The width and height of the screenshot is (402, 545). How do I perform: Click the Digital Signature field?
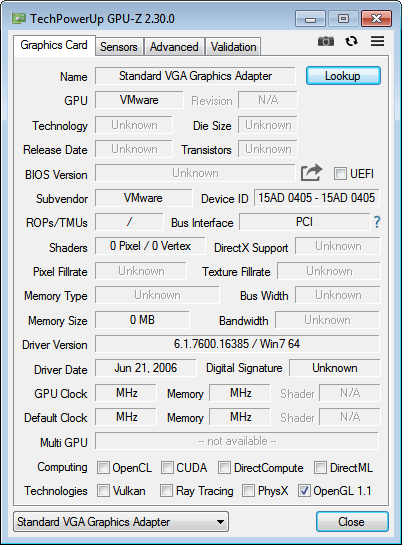point(335,368)
